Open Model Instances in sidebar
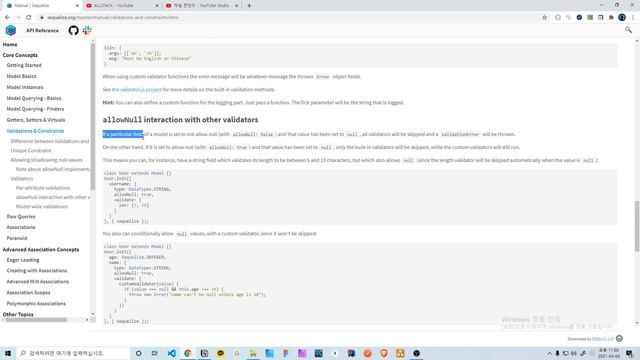 25,87
